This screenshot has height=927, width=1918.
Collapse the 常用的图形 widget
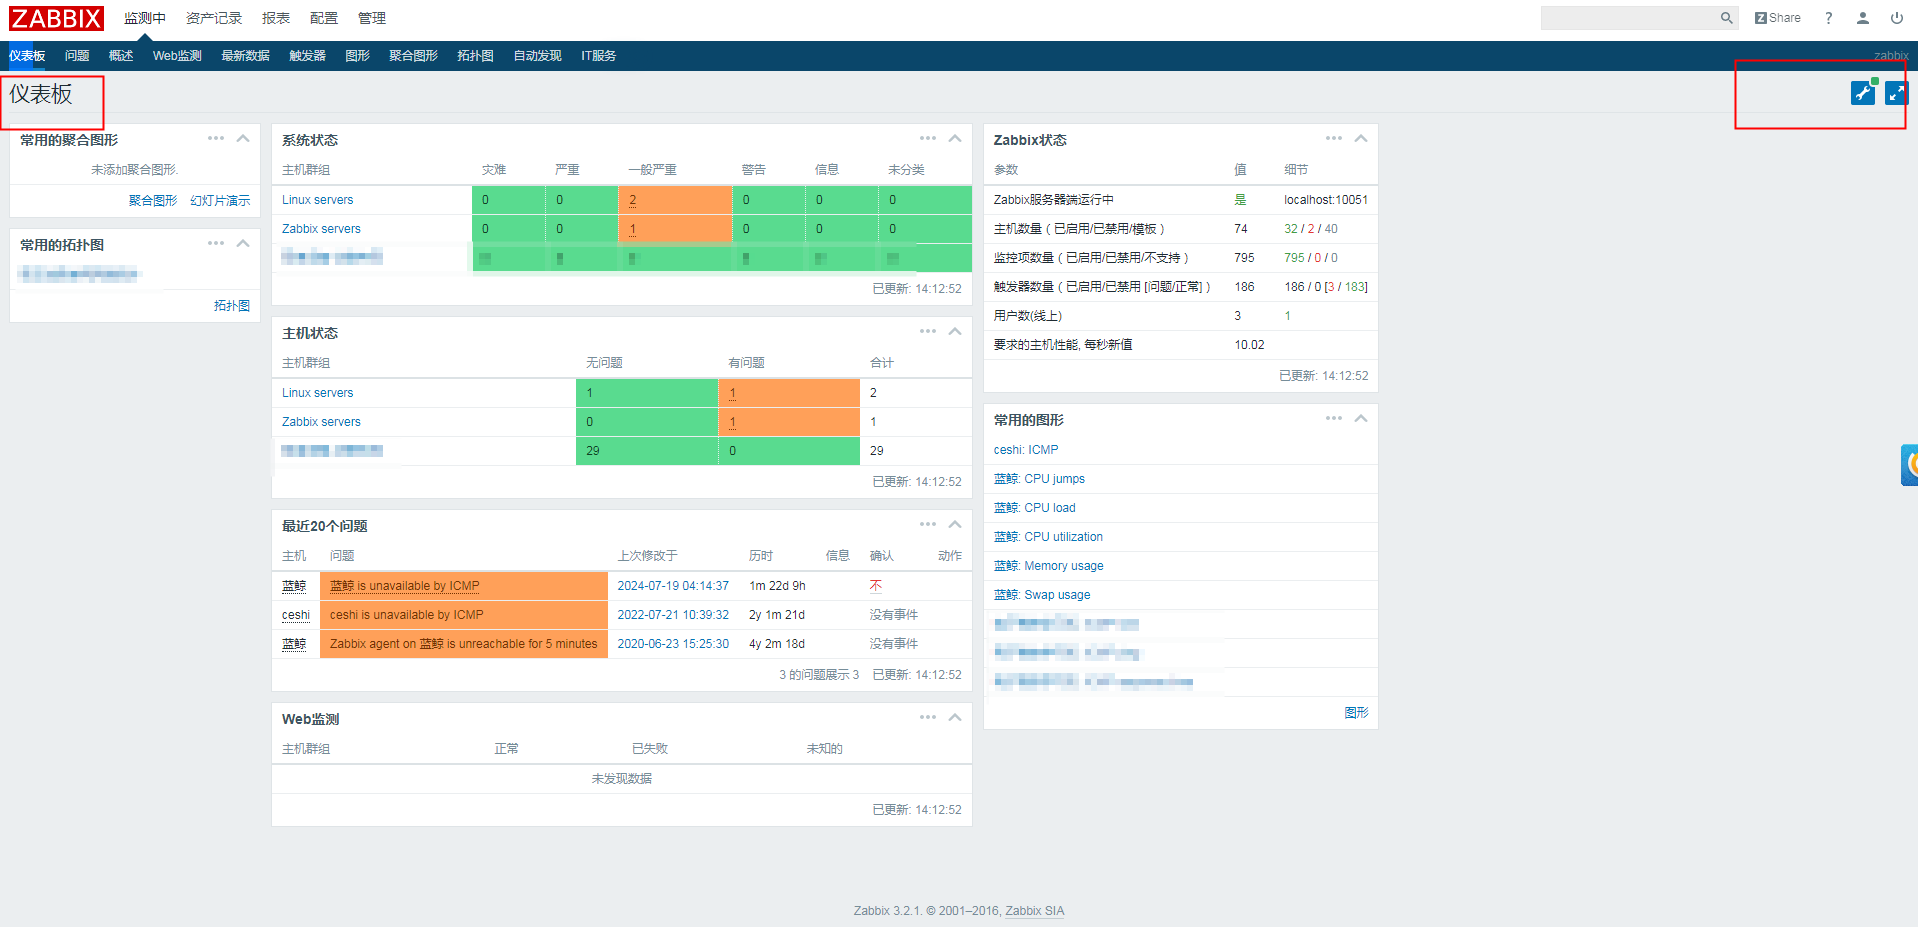[x=1361, y=419]
